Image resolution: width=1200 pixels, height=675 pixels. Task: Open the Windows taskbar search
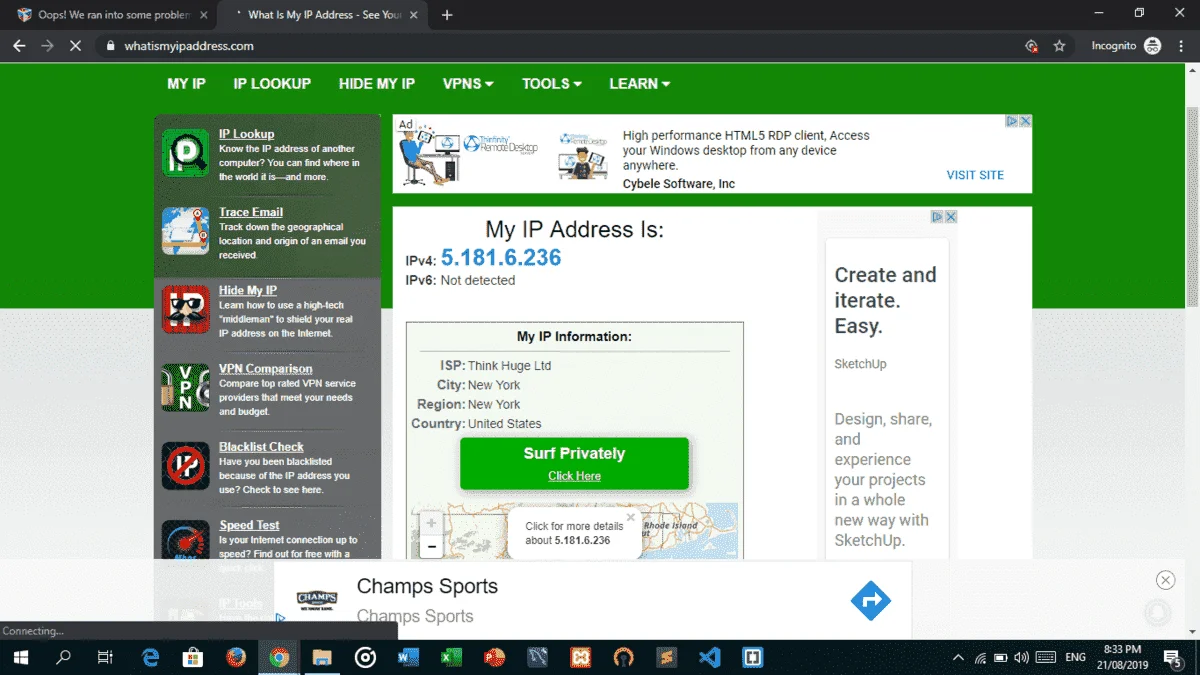pyautogui.click(x=63, y=657)
